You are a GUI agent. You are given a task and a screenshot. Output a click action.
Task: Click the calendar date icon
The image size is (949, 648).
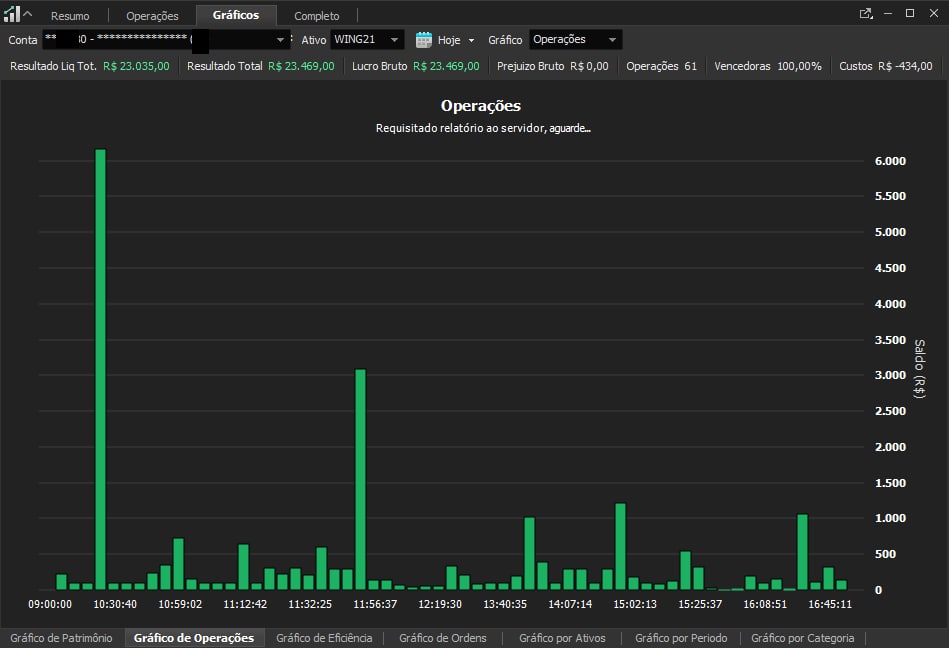(424, 40)
